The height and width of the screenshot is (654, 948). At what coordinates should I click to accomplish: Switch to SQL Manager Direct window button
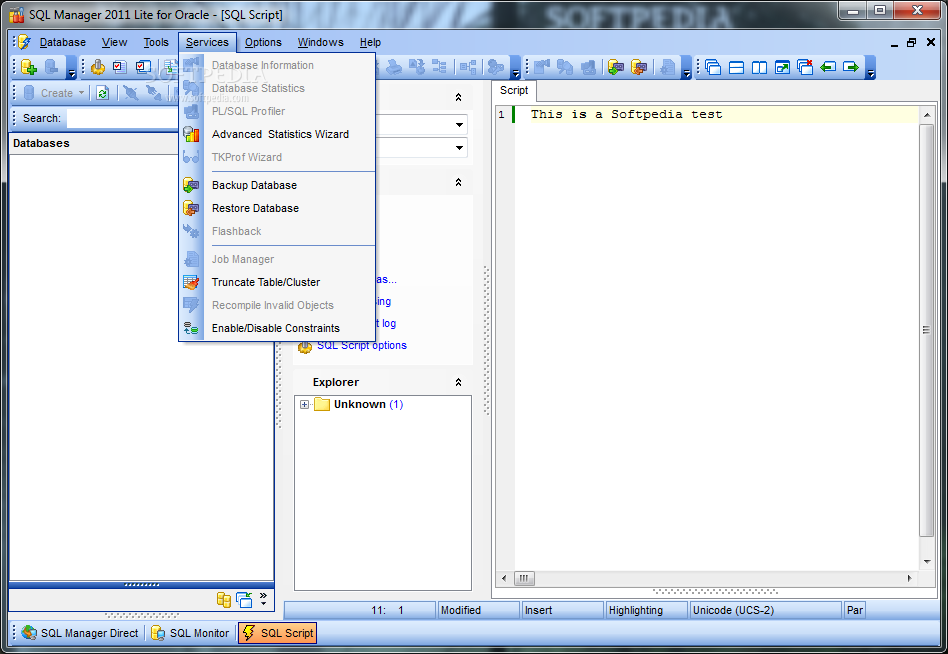coord(79,633)
